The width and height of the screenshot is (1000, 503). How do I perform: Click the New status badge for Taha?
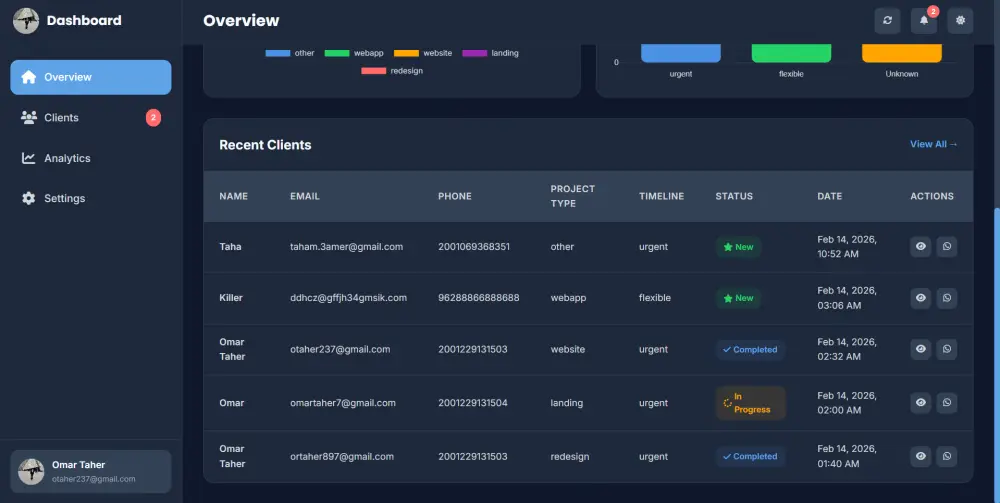pyautogui.click(x=738, y=247)
